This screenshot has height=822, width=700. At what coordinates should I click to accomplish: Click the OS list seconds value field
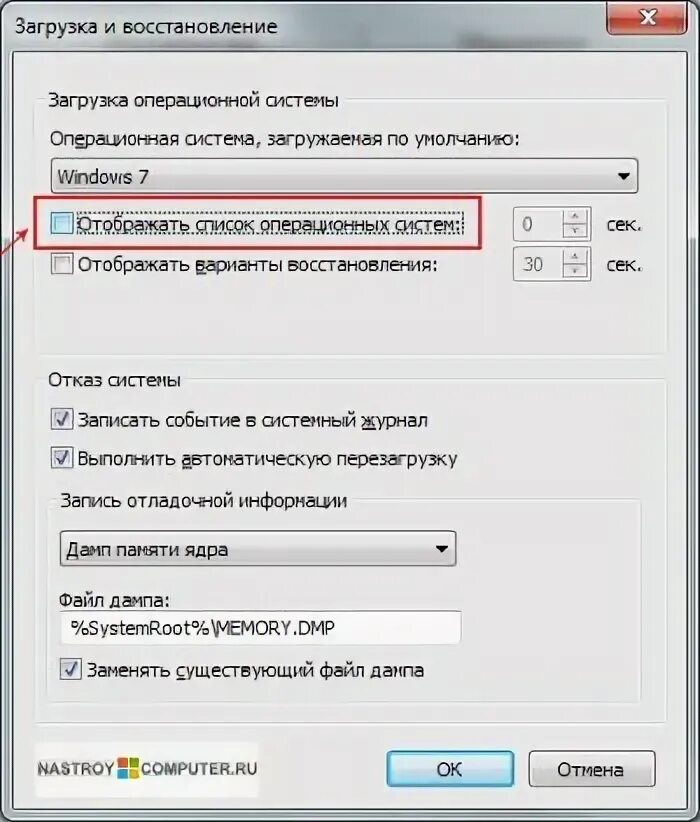pyautogui.click(x=539, y=224)
